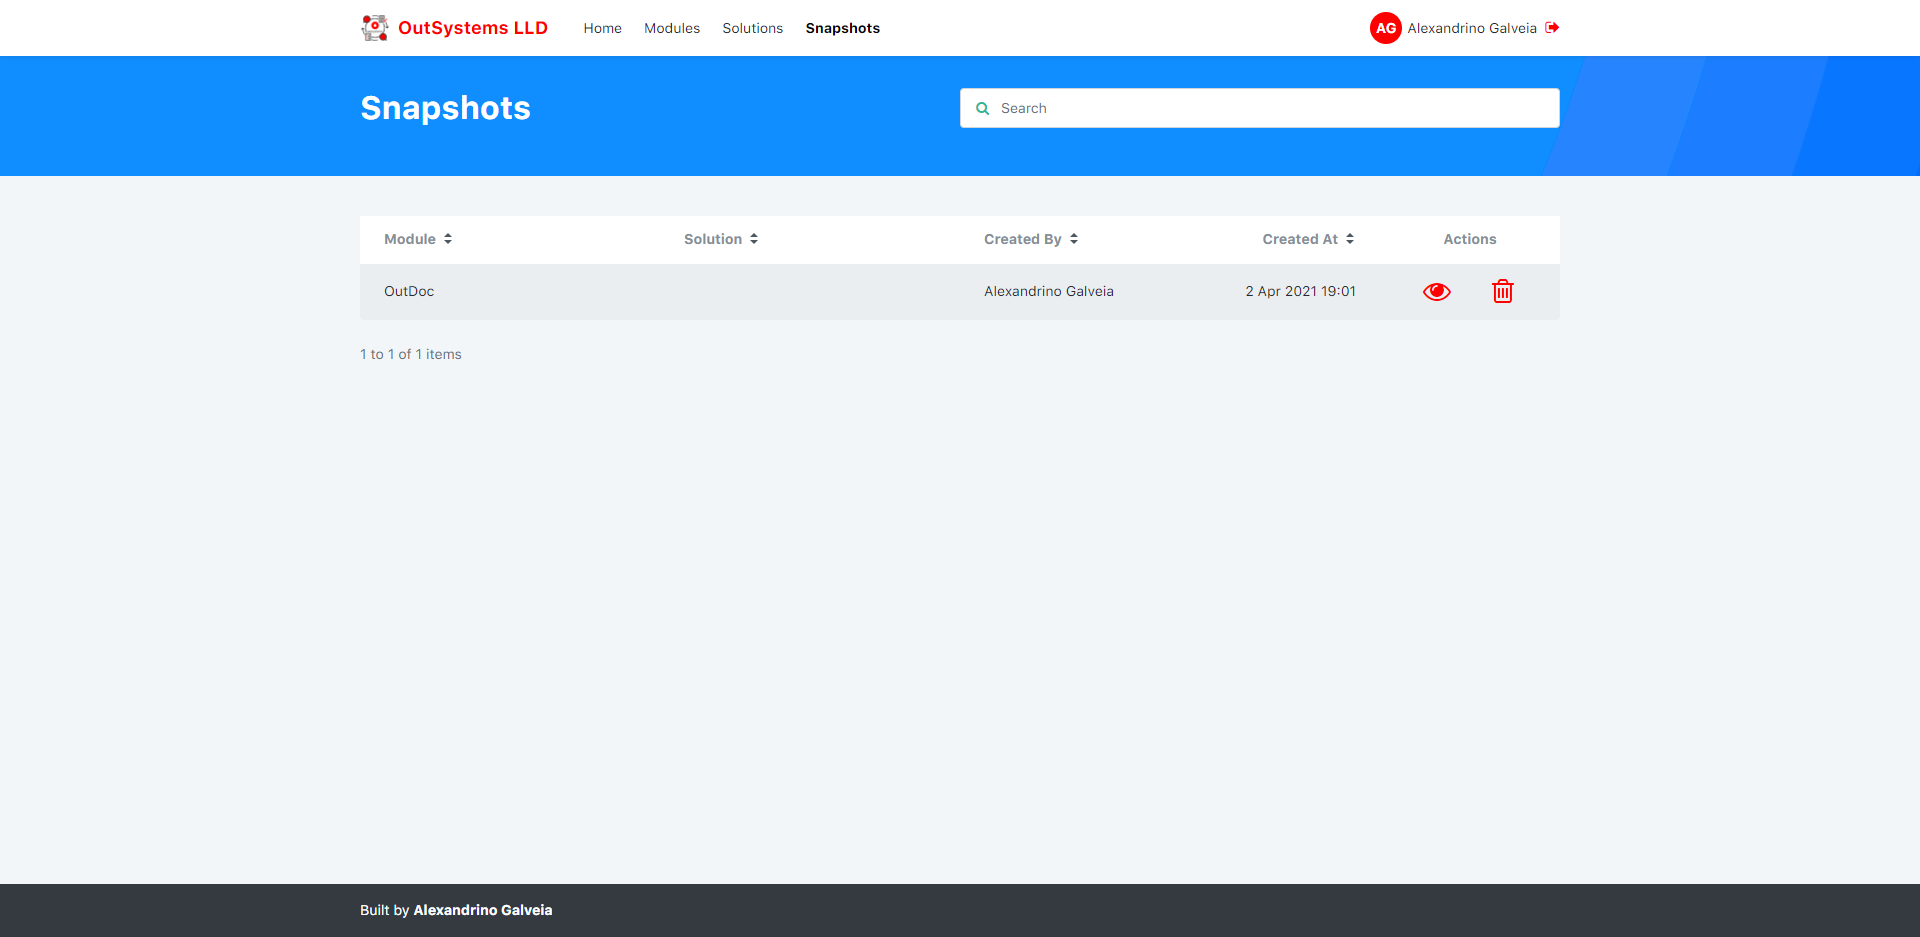Click the logout icon next to Alexandrino Galveia
Image resolution: width=1920 pixels, height=937 pixels.
point(1552,28)
